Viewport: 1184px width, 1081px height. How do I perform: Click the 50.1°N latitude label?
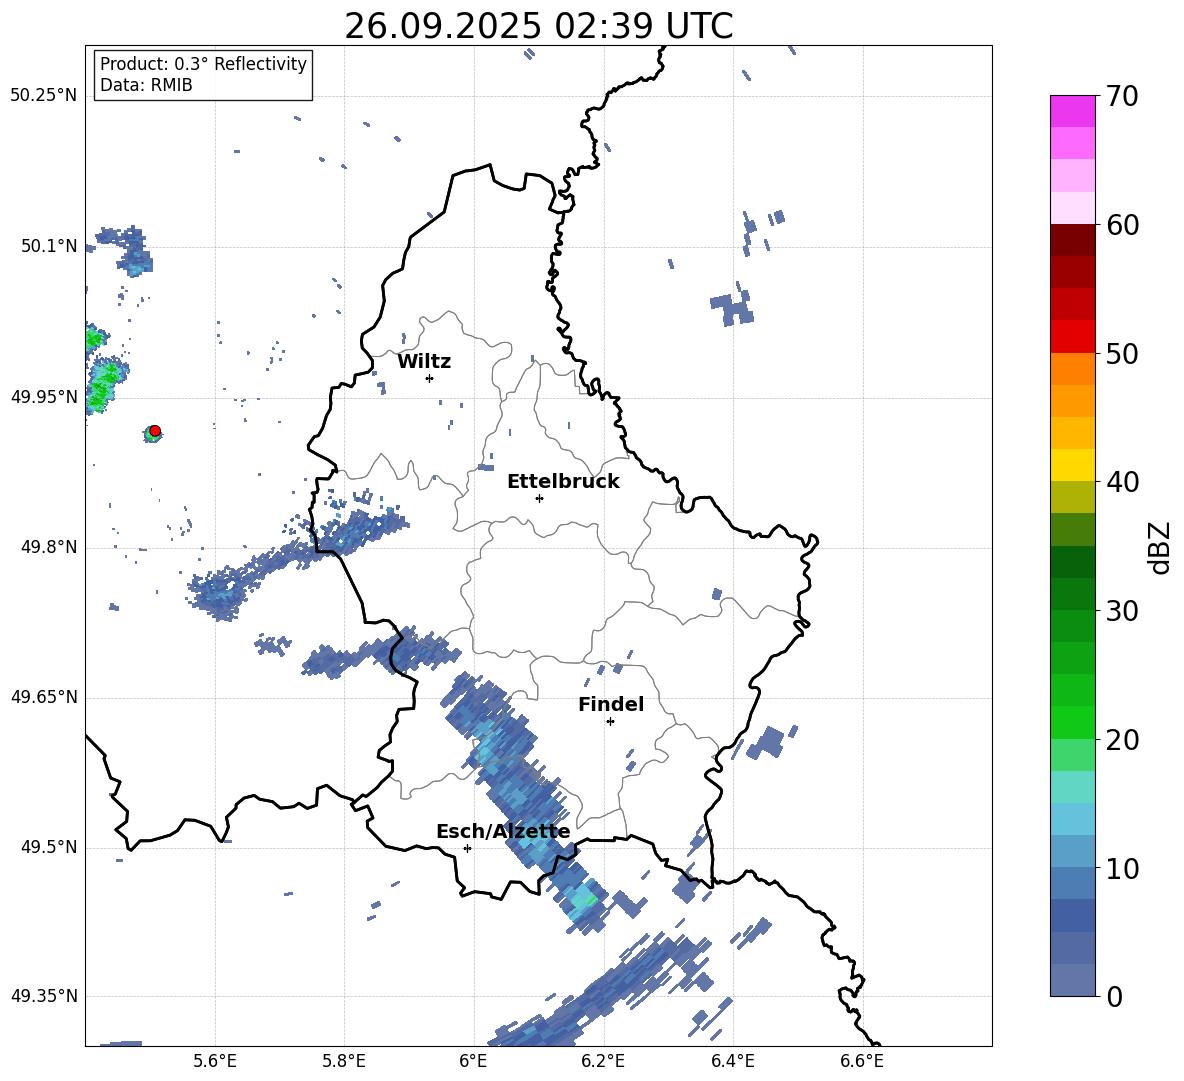pyautogui.click(x=49, y=246)
